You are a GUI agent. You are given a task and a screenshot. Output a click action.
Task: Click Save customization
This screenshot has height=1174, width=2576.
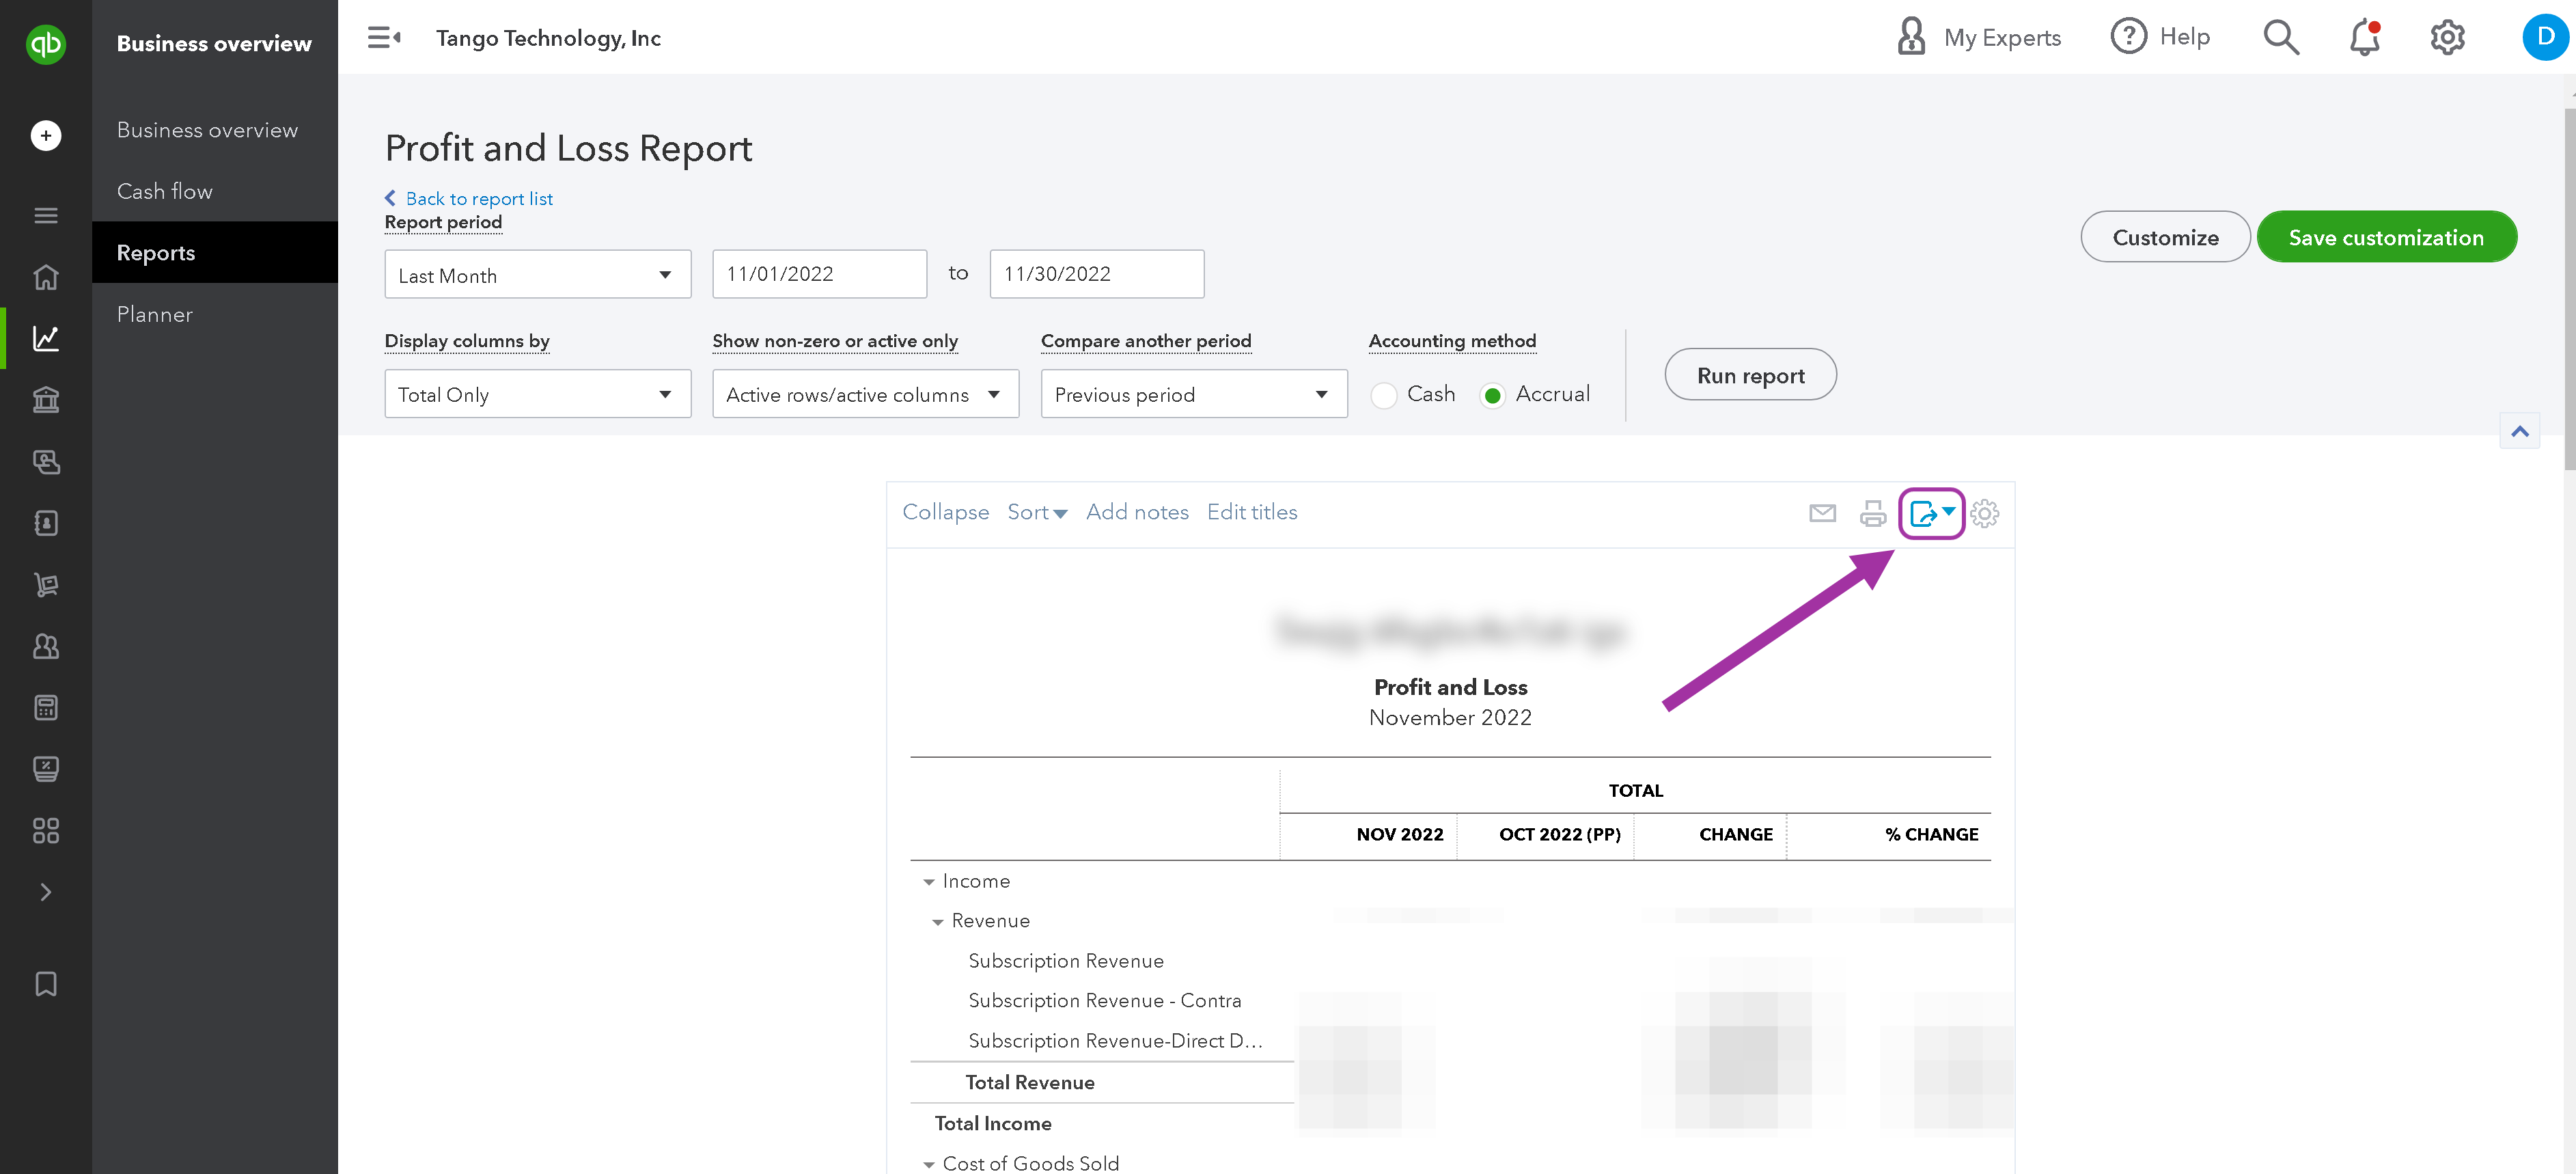pyautogui.click(x=2386, y=236)
